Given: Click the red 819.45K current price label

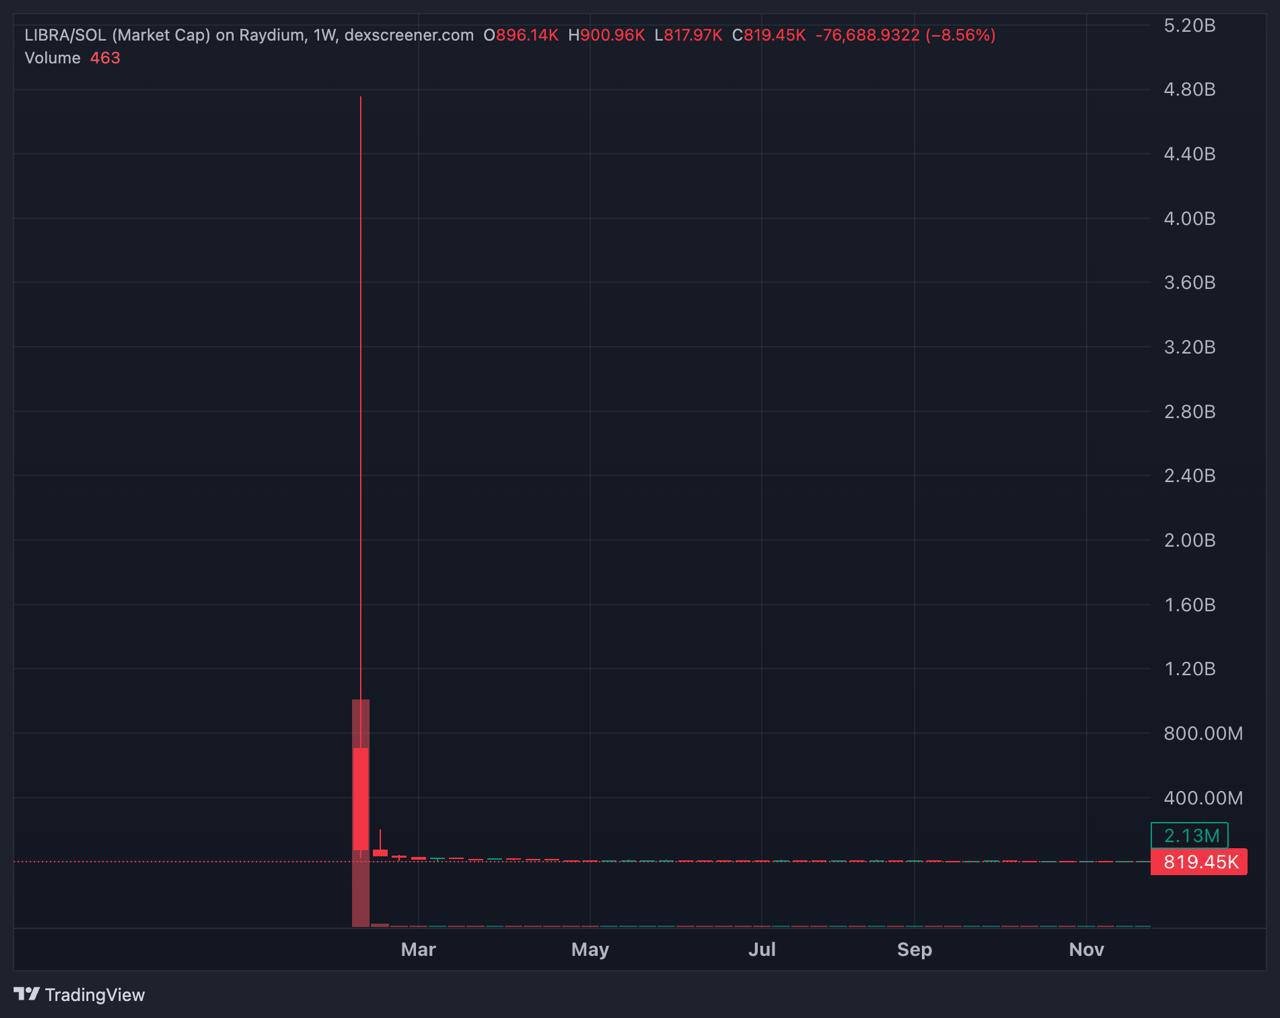Looking at the screenshot, I should pos(1199,862).
